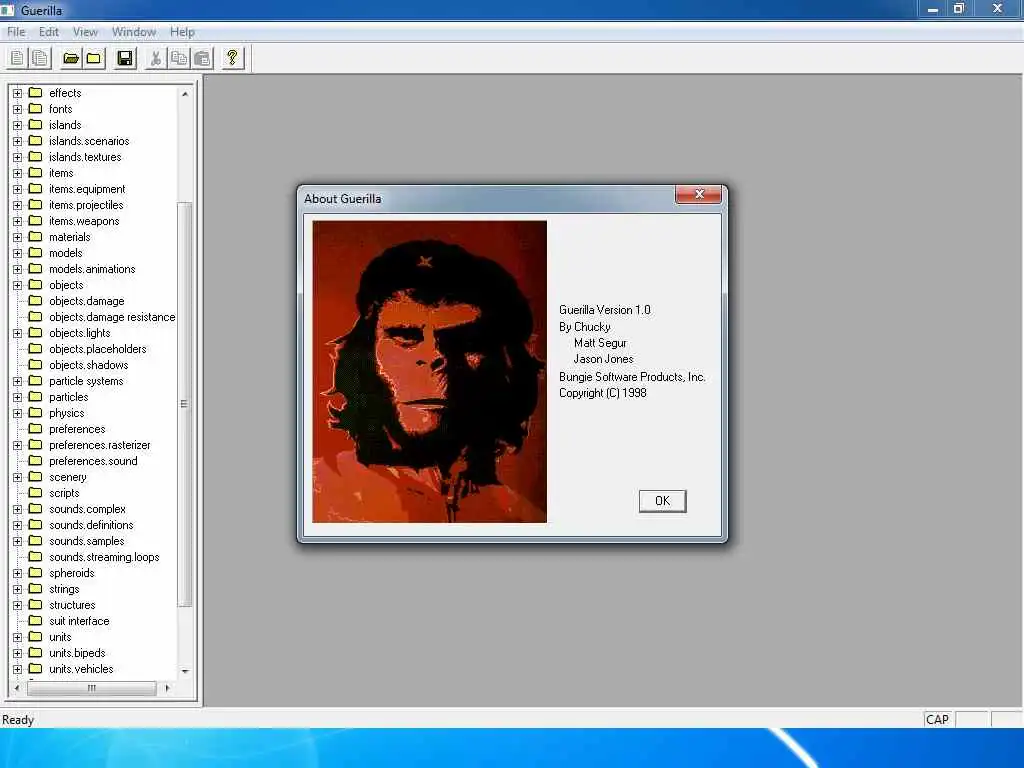Expand the scenery tree node
This screenshot has height=768, width=1024.
(18, 477)
